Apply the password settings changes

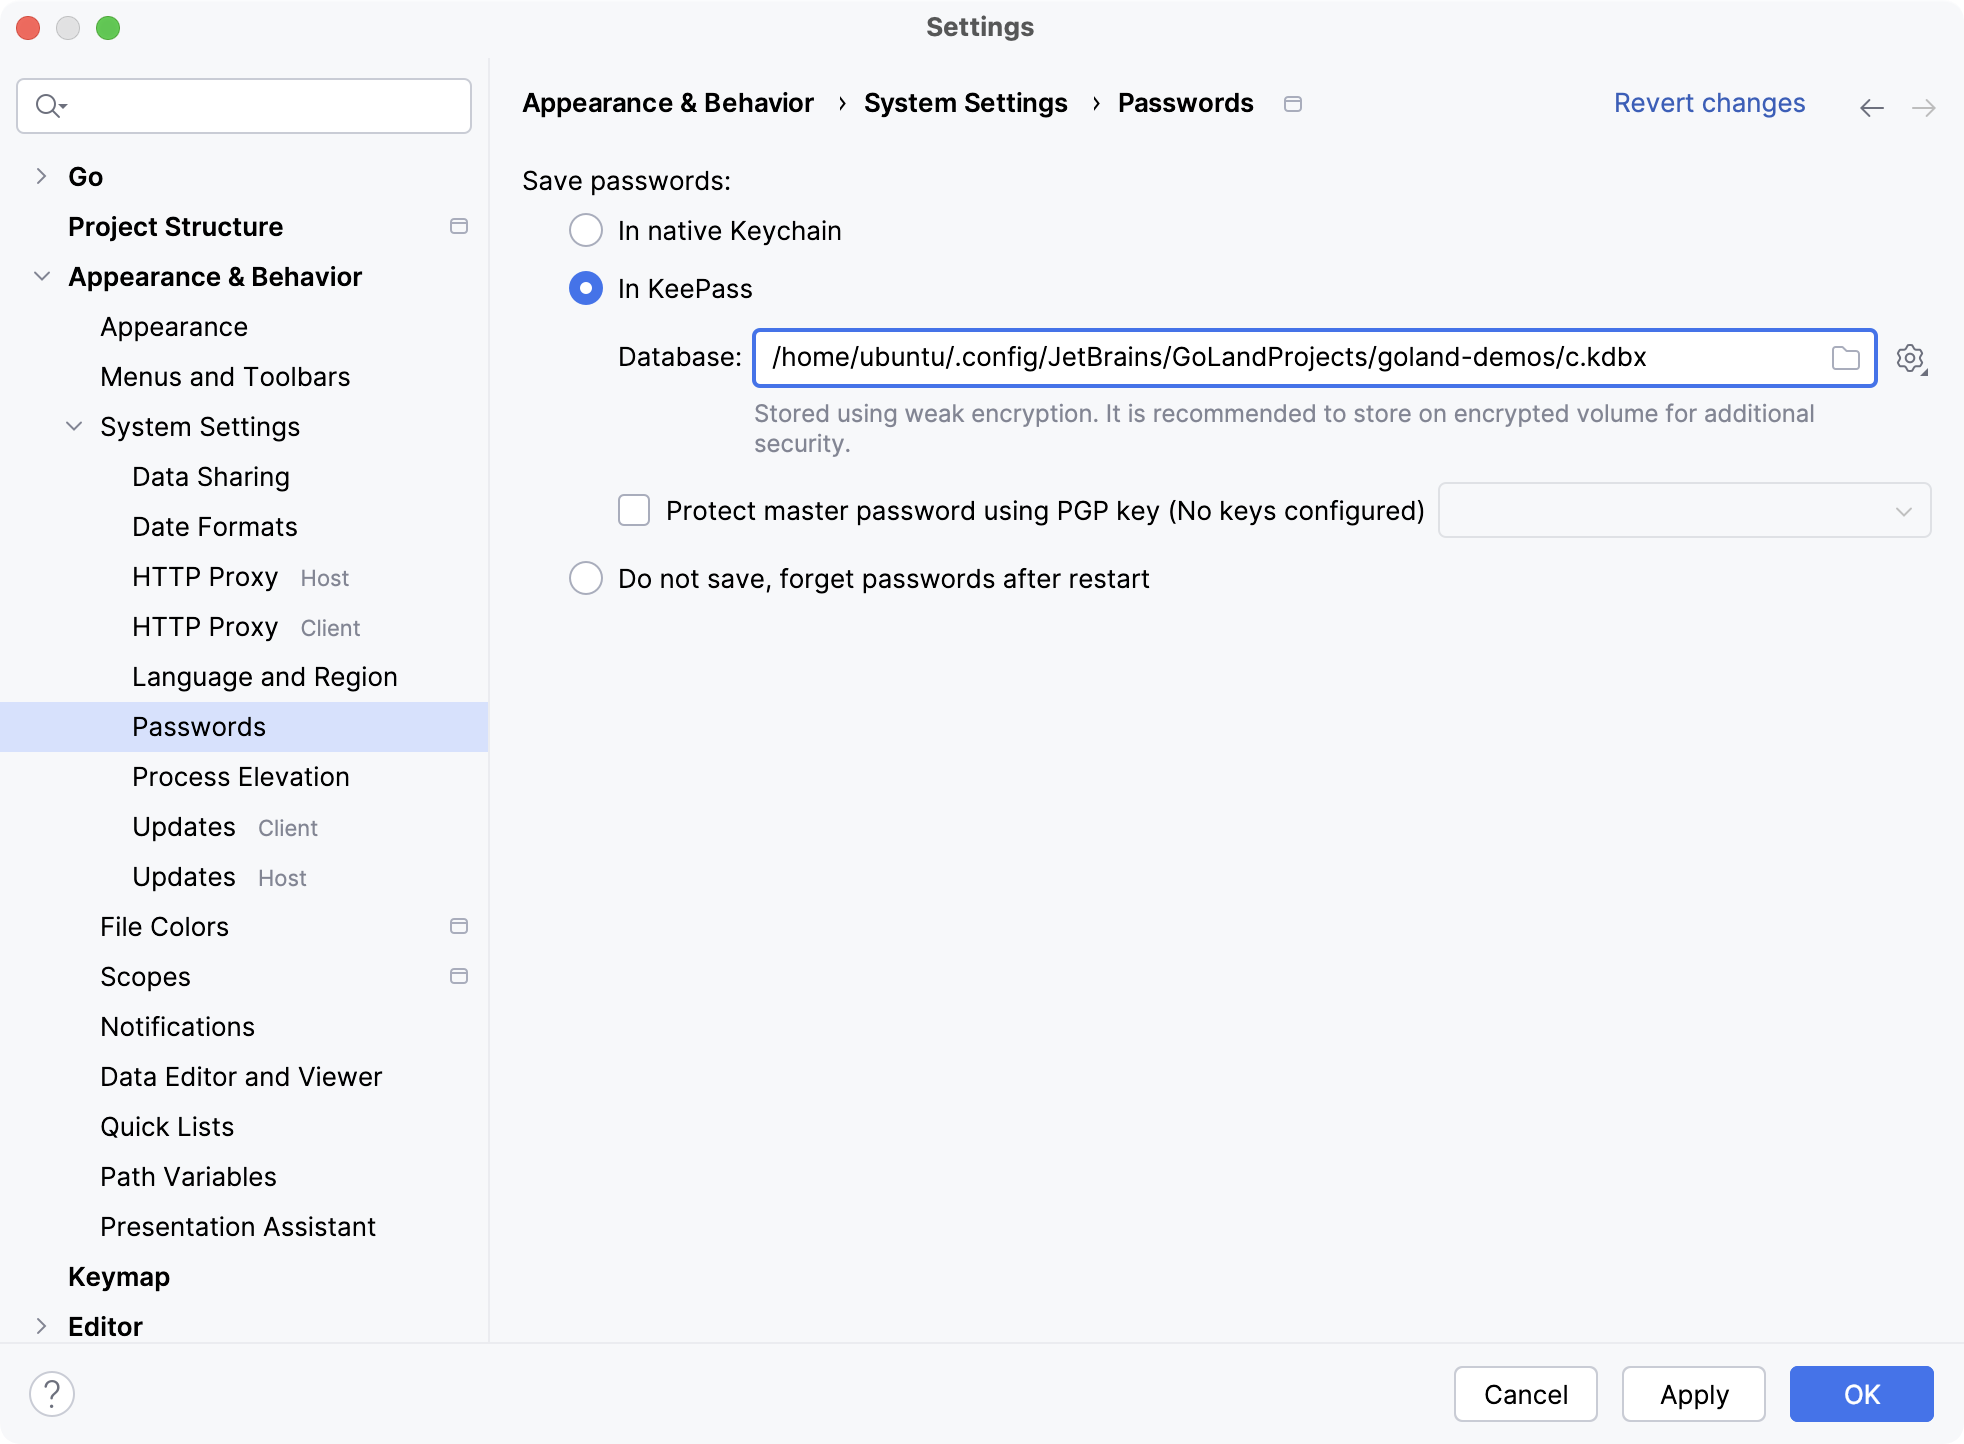[1693, 1394]
